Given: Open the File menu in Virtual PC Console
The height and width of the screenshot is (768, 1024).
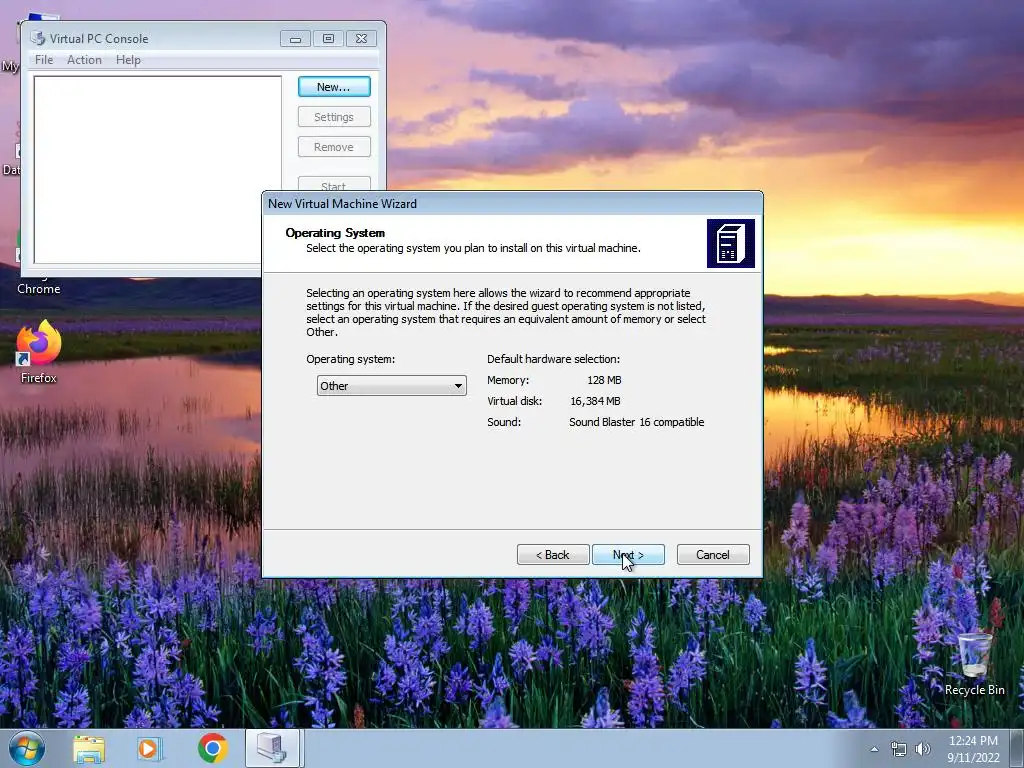Looking at the screenshot, I should point(44,59).
